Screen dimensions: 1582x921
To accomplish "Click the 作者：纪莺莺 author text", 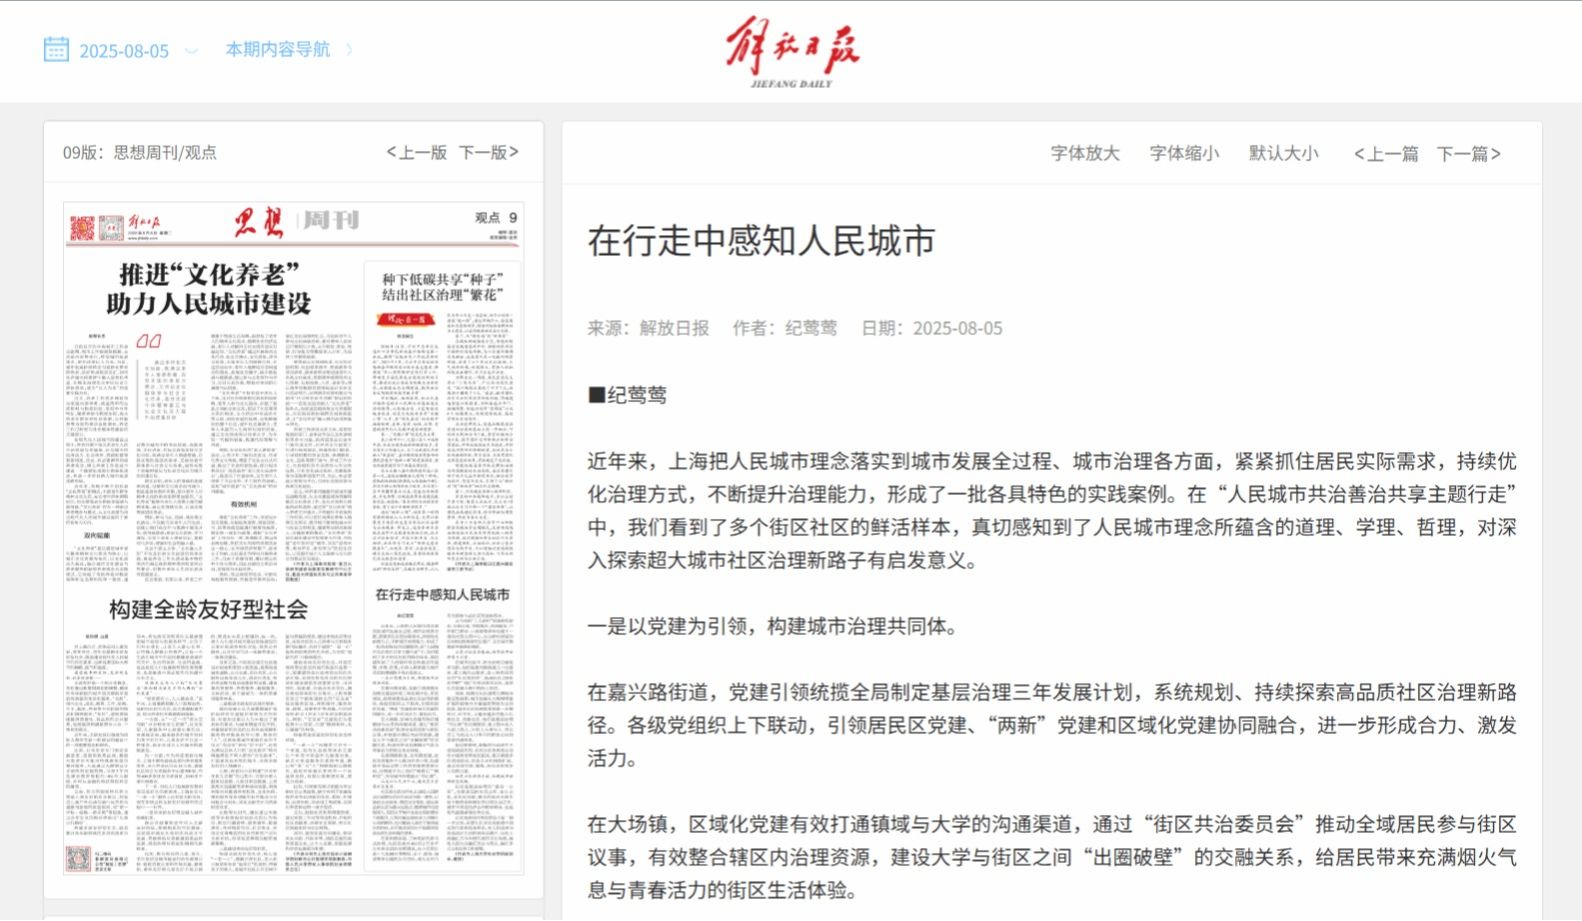I will (x=785, y=328).
